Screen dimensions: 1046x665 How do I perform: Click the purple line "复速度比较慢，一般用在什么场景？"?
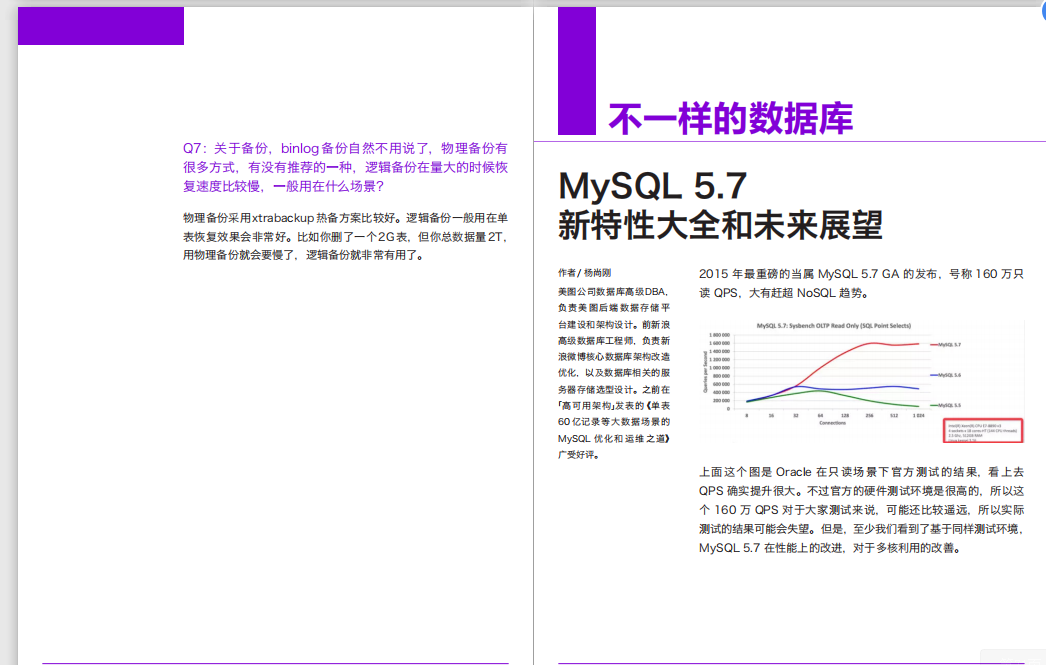284,186
